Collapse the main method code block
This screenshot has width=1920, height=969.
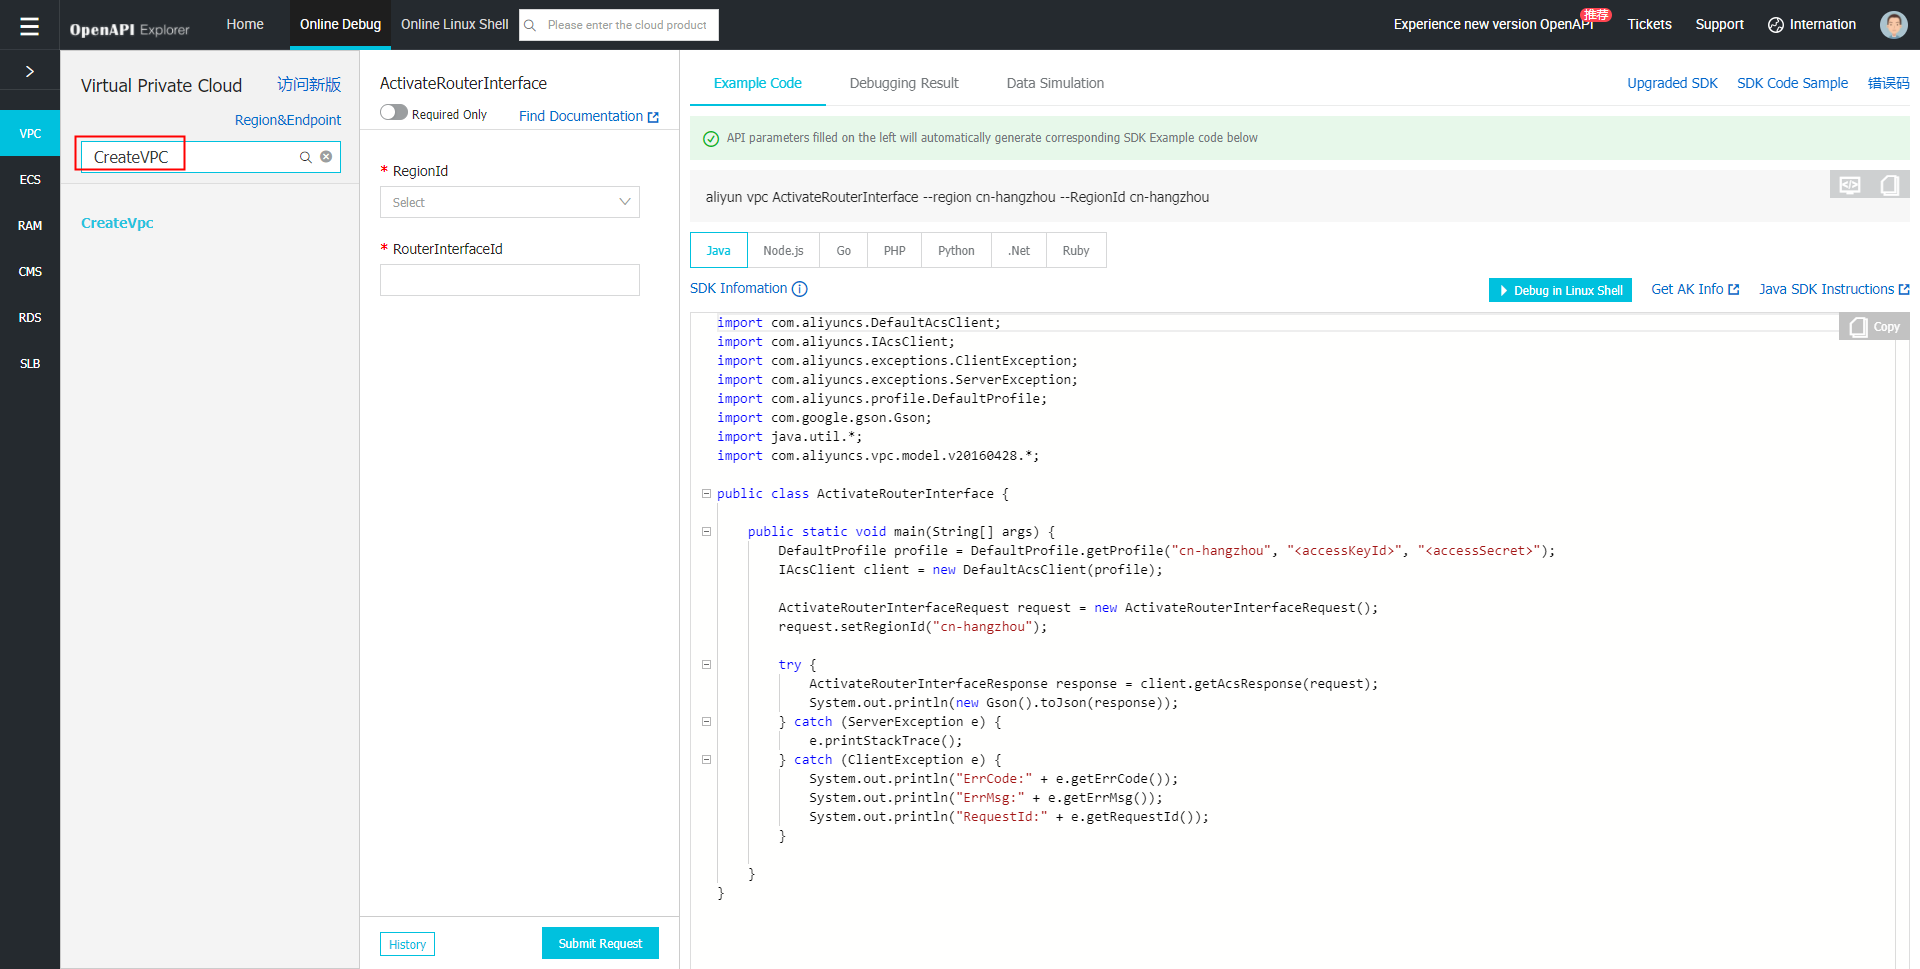pos(706,531)
